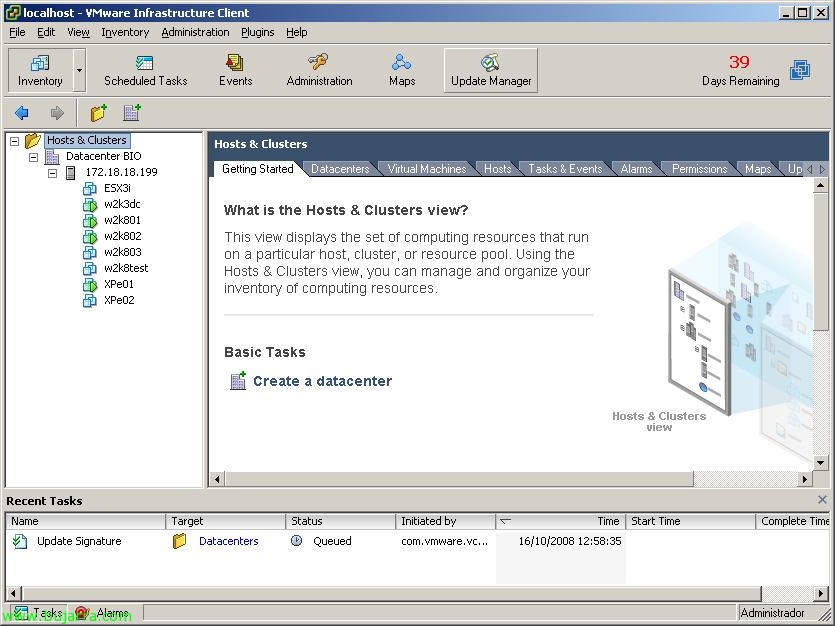Image resolution: width=835 pixels, height=626 pixels.
Task: Go forward with the gray arrow
Action: pyautogui.click(x=57, y=113)
